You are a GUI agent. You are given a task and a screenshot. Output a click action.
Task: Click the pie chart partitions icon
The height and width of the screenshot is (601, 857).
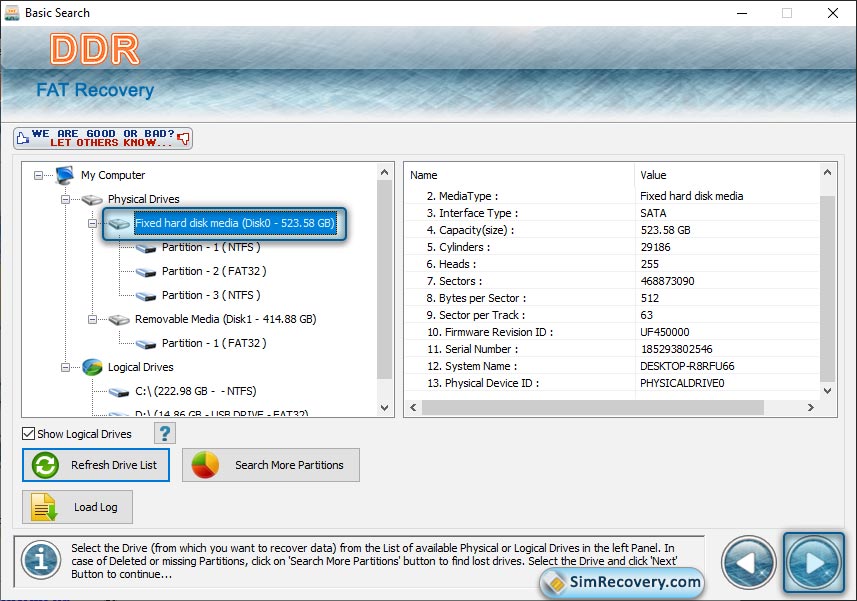pyautogui.click(x=205, y=465)
